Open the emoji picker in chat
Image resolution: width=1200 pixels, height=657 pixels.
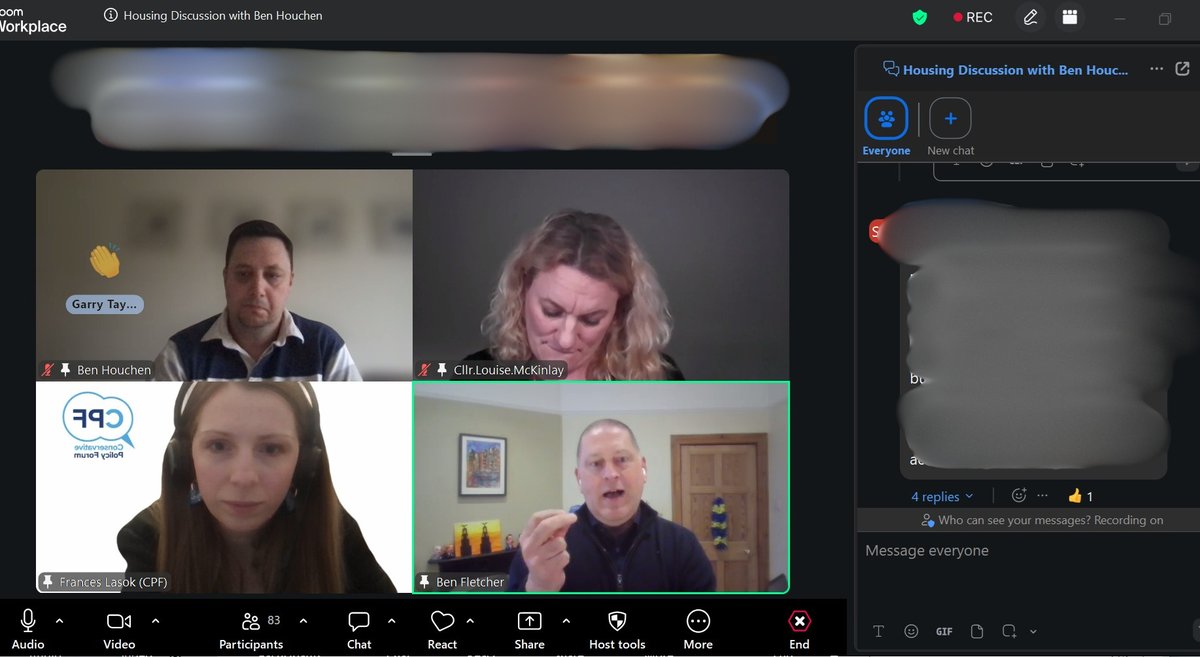[x=911, y=631]
